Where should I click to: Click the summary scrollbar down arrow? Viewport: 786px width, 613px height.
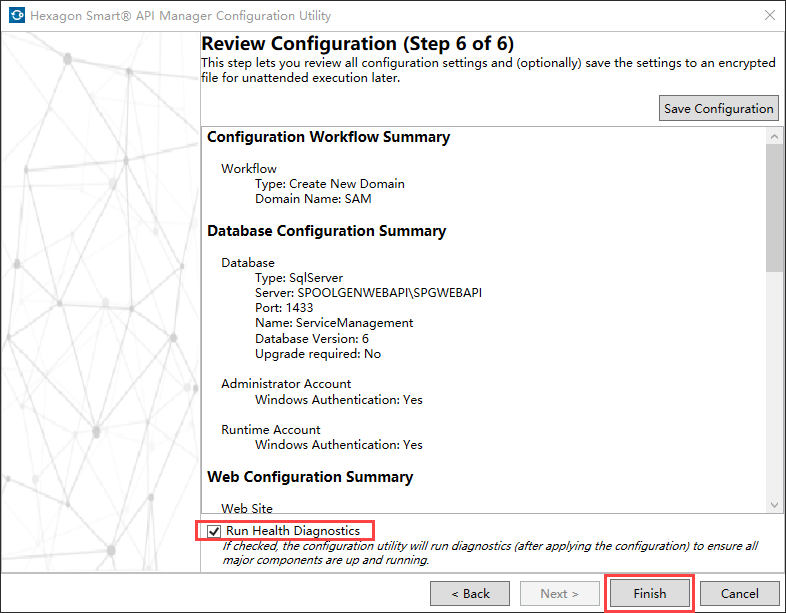coord(773,505)
